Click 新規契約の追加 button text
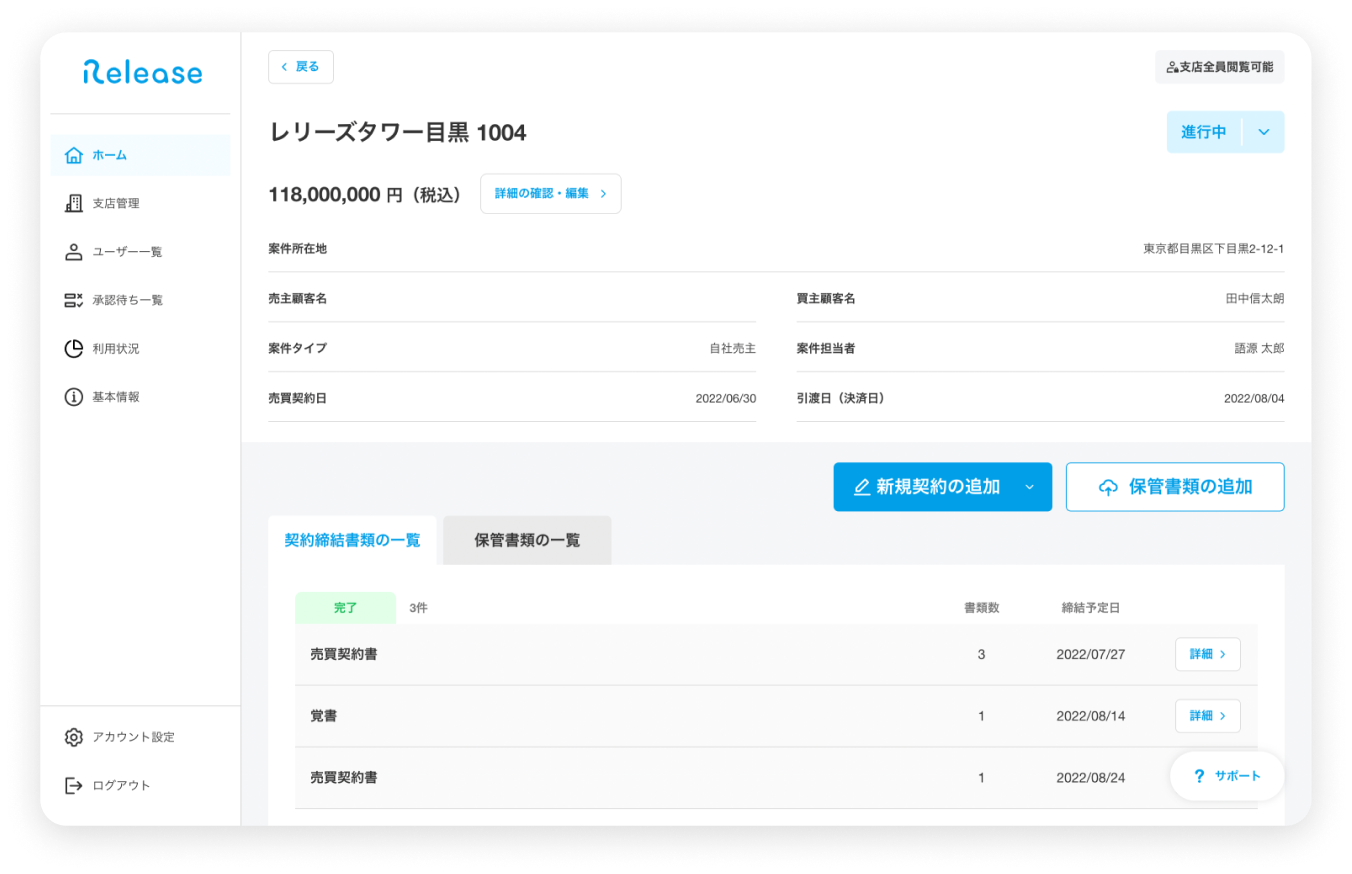1352x874 pixels. [x=938, y=487]
